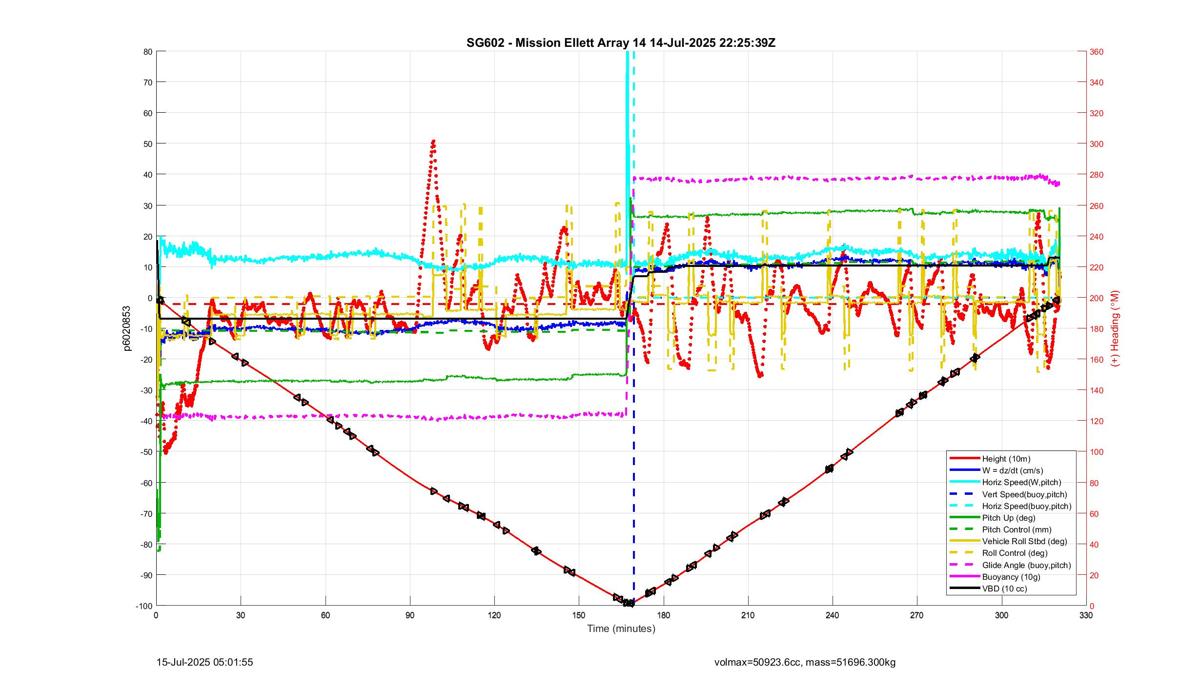Click the x-axis tick label '270'
This screenshot has height=681, width=1200.
[x=917, y=615]
